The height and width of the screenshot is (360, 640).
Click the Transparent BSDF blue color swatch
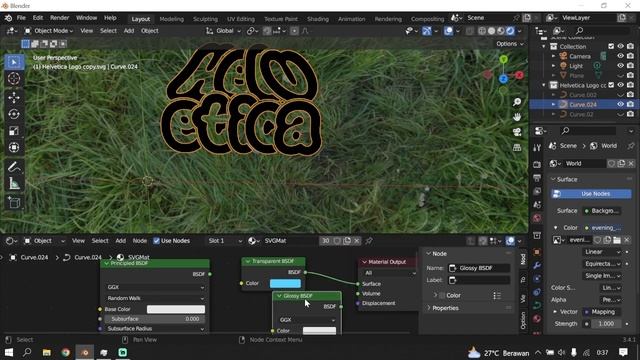285,283
